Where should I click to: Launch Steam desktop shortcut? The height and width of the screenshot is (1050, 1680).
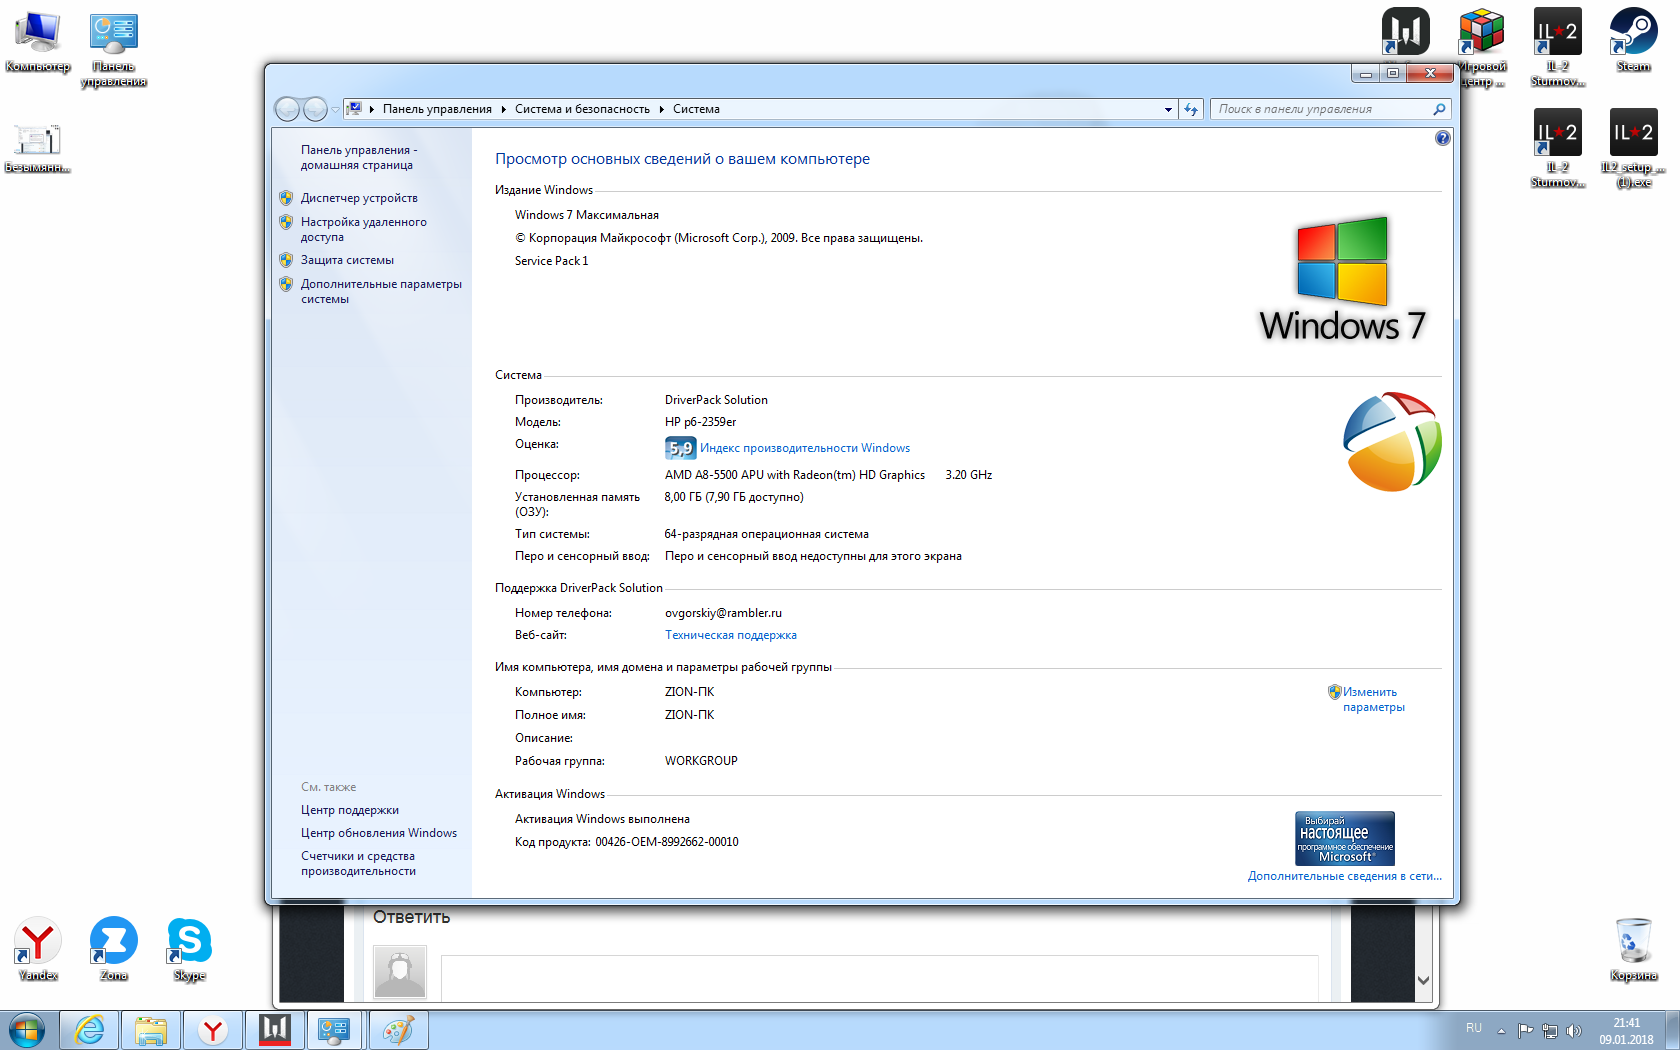pos(1633,41)
